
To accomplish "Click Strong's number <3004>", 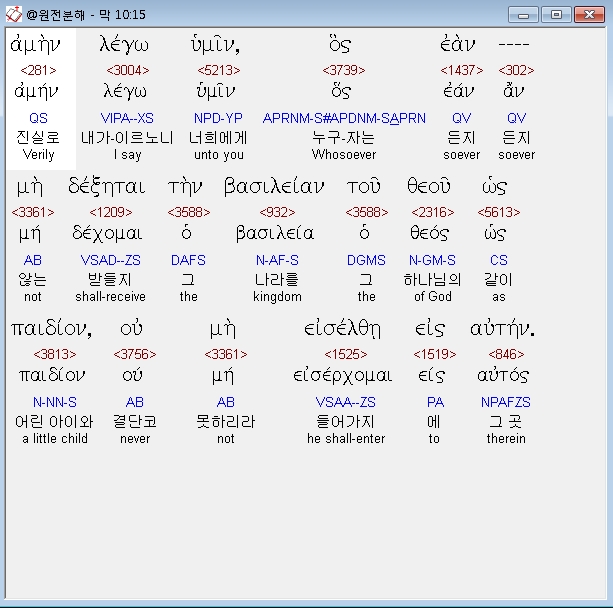I will pyautogui.click(x=128, y=70).
